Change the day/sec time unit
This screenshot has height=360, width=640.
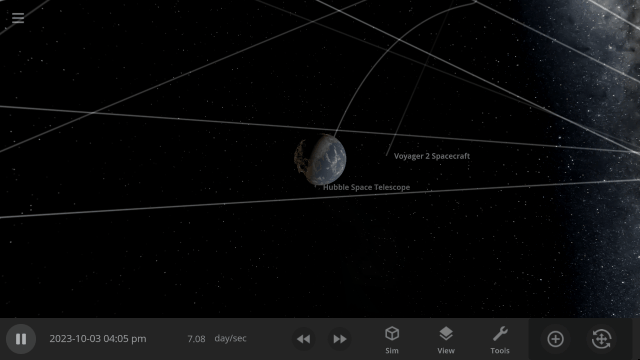231,338
